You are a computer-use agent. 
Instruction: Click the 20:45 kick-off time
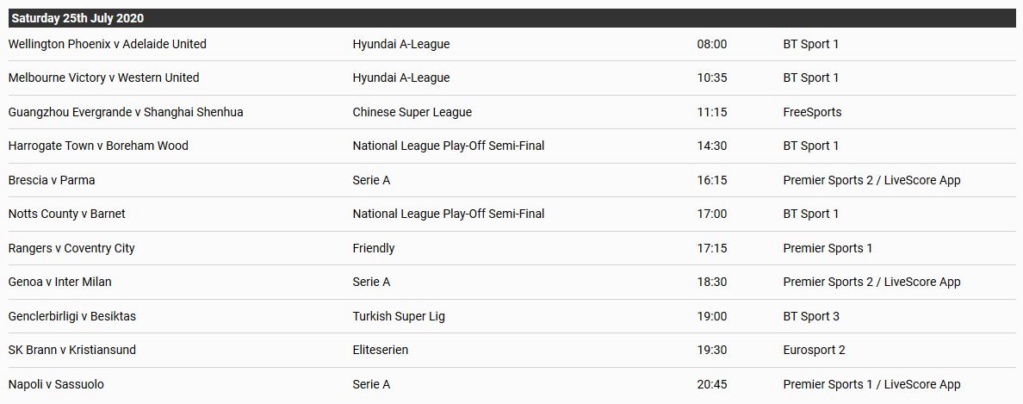pyautogui.click(x=712, y=384)
